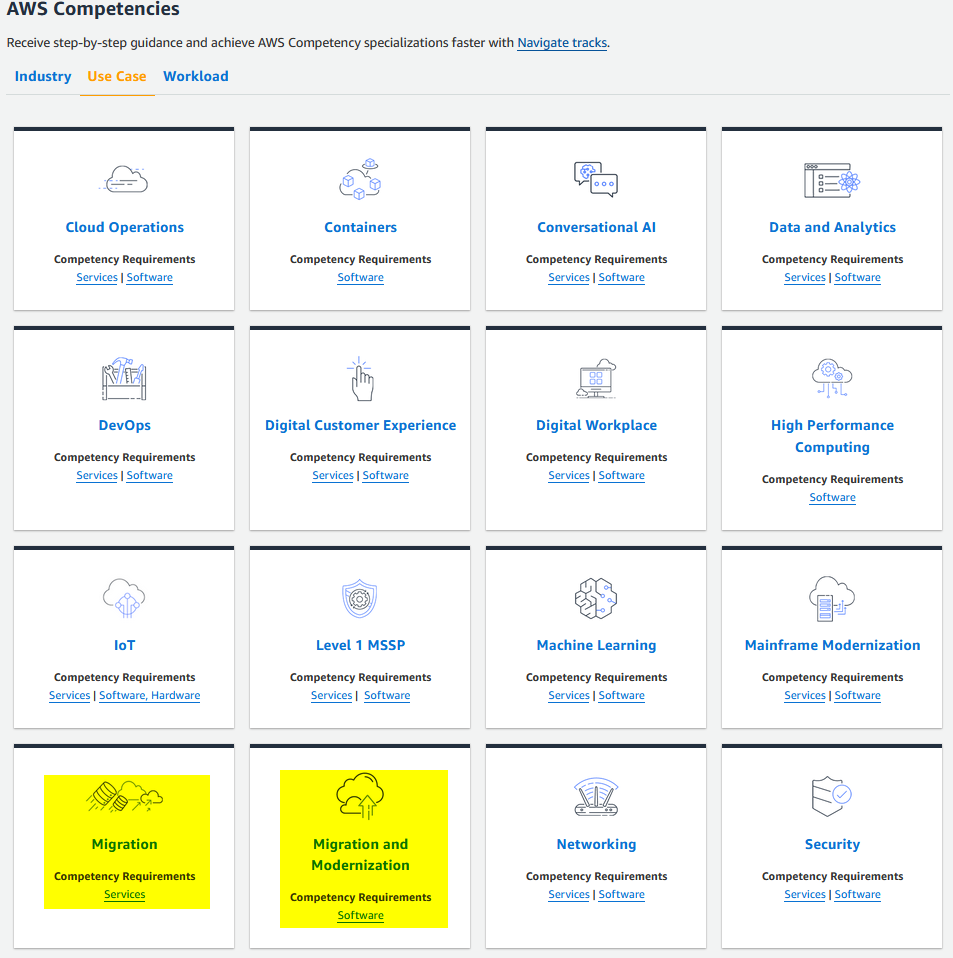Screen dimensions: 953x958
Task: Open Level 1 MSSP Software link
Action: (387, 695)
